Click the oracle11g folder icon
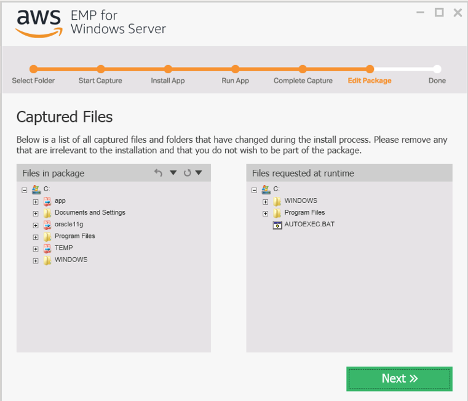 pos(47,225)
